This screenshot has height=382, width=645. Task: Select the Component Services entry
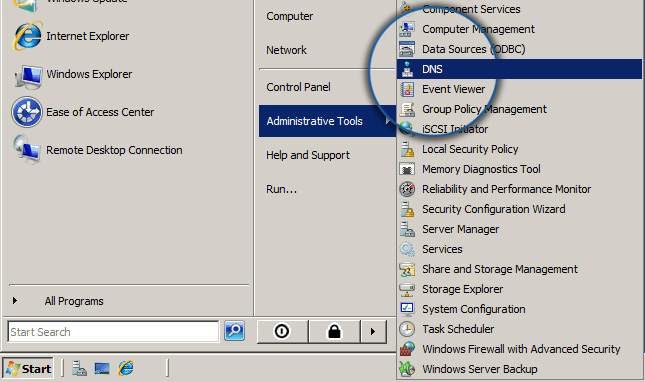[x=471, y=9]
